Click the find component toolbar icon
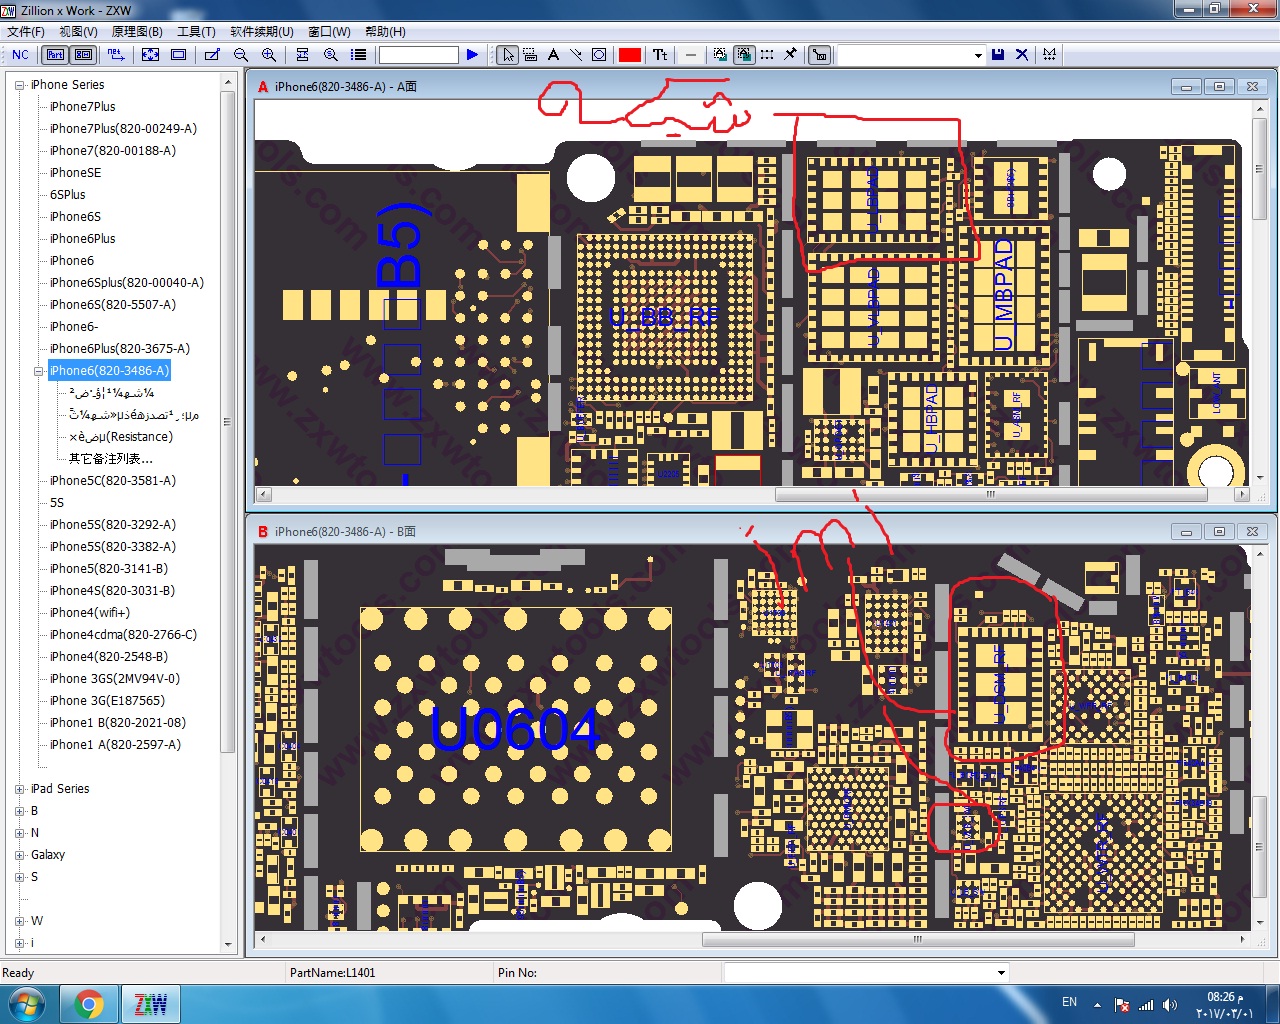 [302, 55]
